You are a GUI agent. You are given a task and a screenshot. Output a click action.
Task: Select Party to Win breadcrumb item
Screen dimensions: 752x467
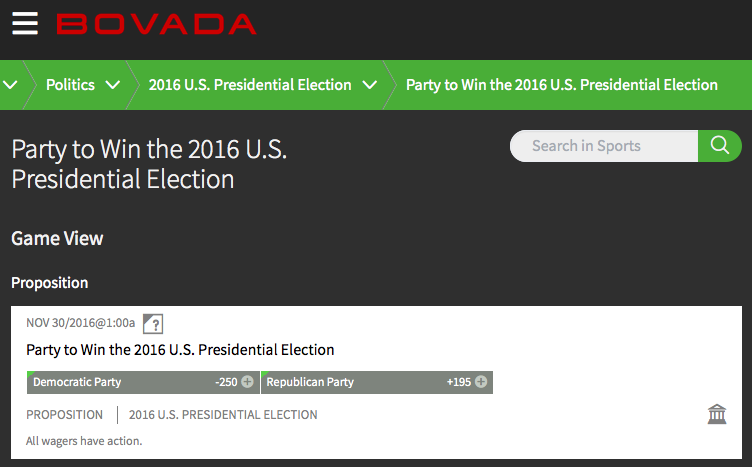coord(562,85)
